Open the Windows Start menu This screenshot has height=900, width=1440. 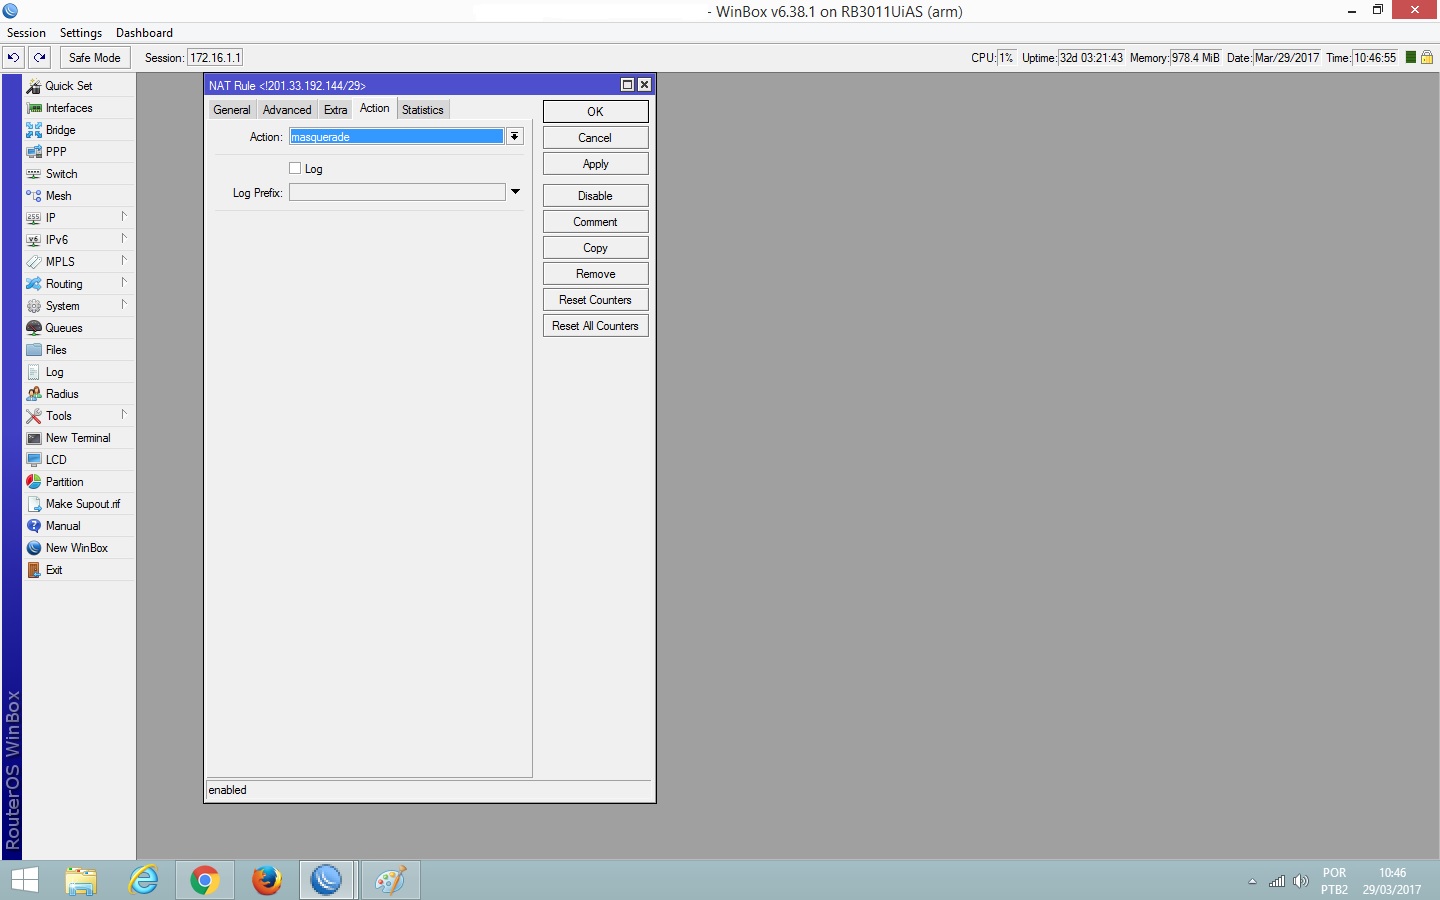point(25,880)
